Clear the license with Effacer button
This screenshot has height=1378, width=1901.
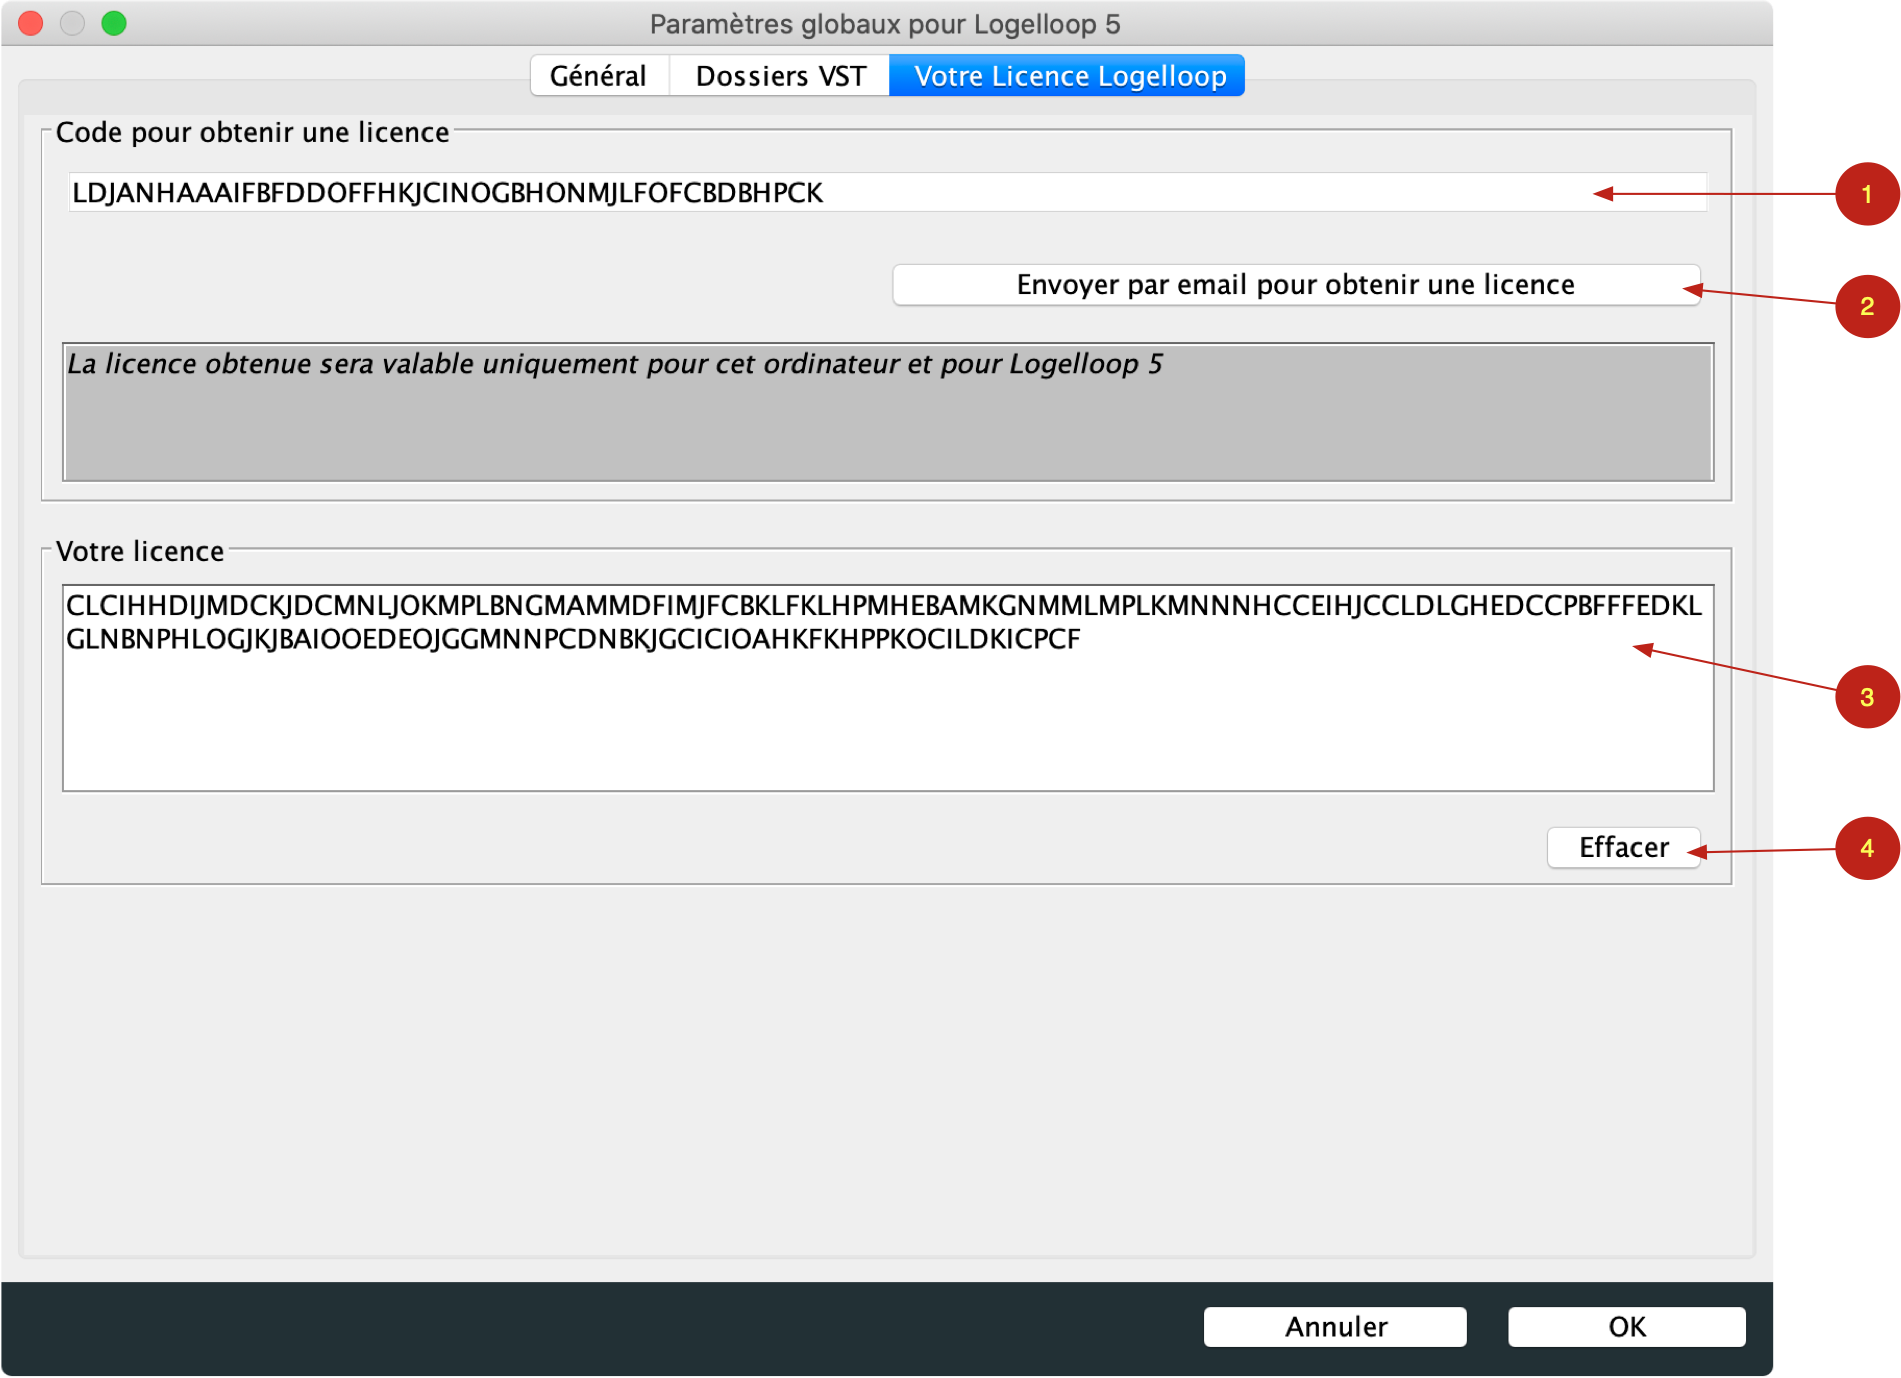[x=1623, y=848]
